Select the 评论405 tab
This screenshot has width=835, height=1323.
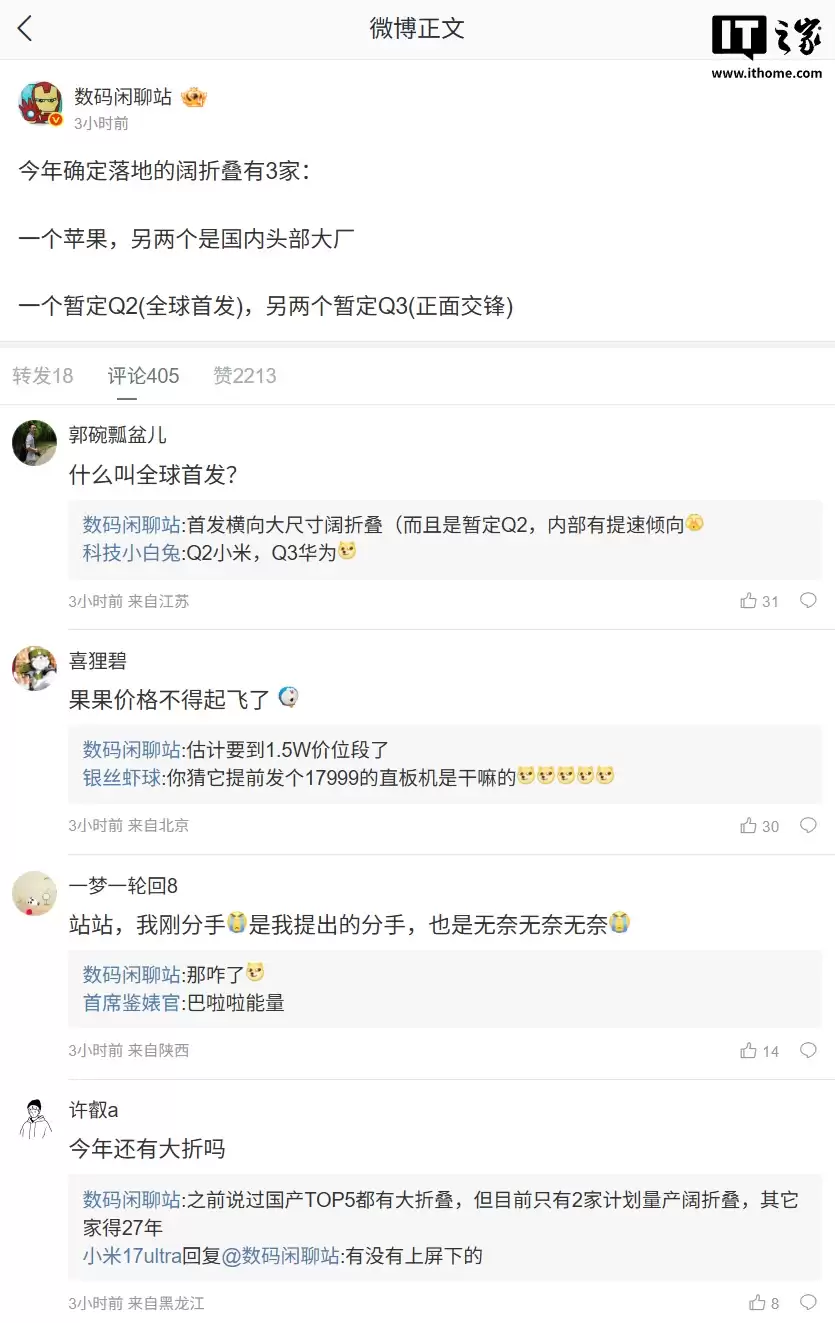pyautogui.click(x=144, y=376)
